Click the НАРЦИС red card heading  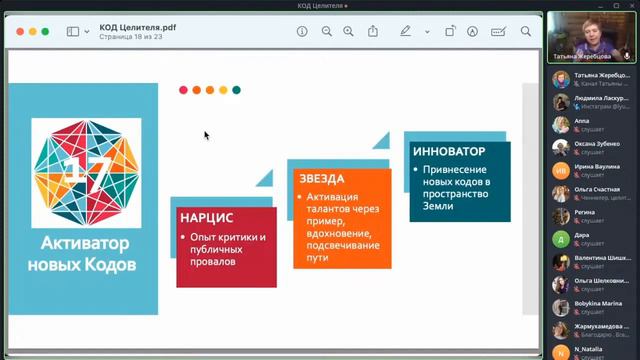tap(207, 218)
